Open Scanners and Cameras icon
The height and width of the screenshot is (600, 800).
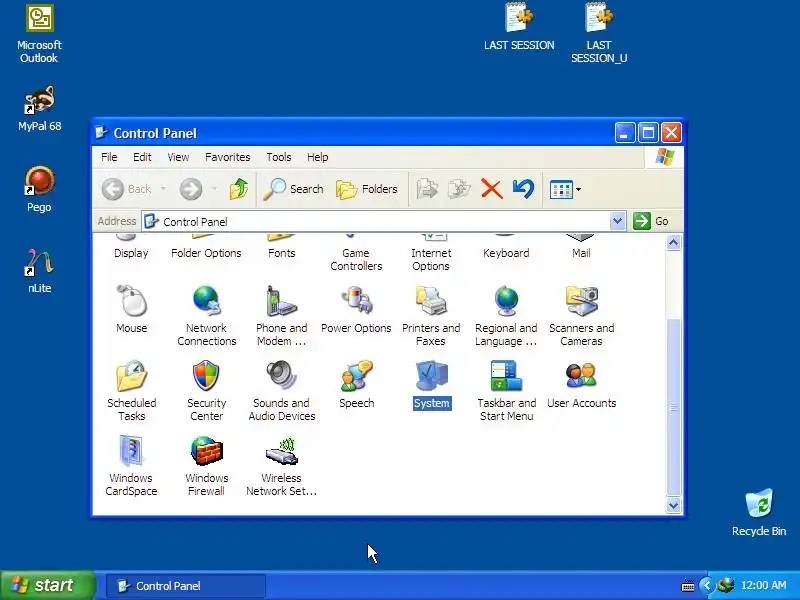click(581, 302)
